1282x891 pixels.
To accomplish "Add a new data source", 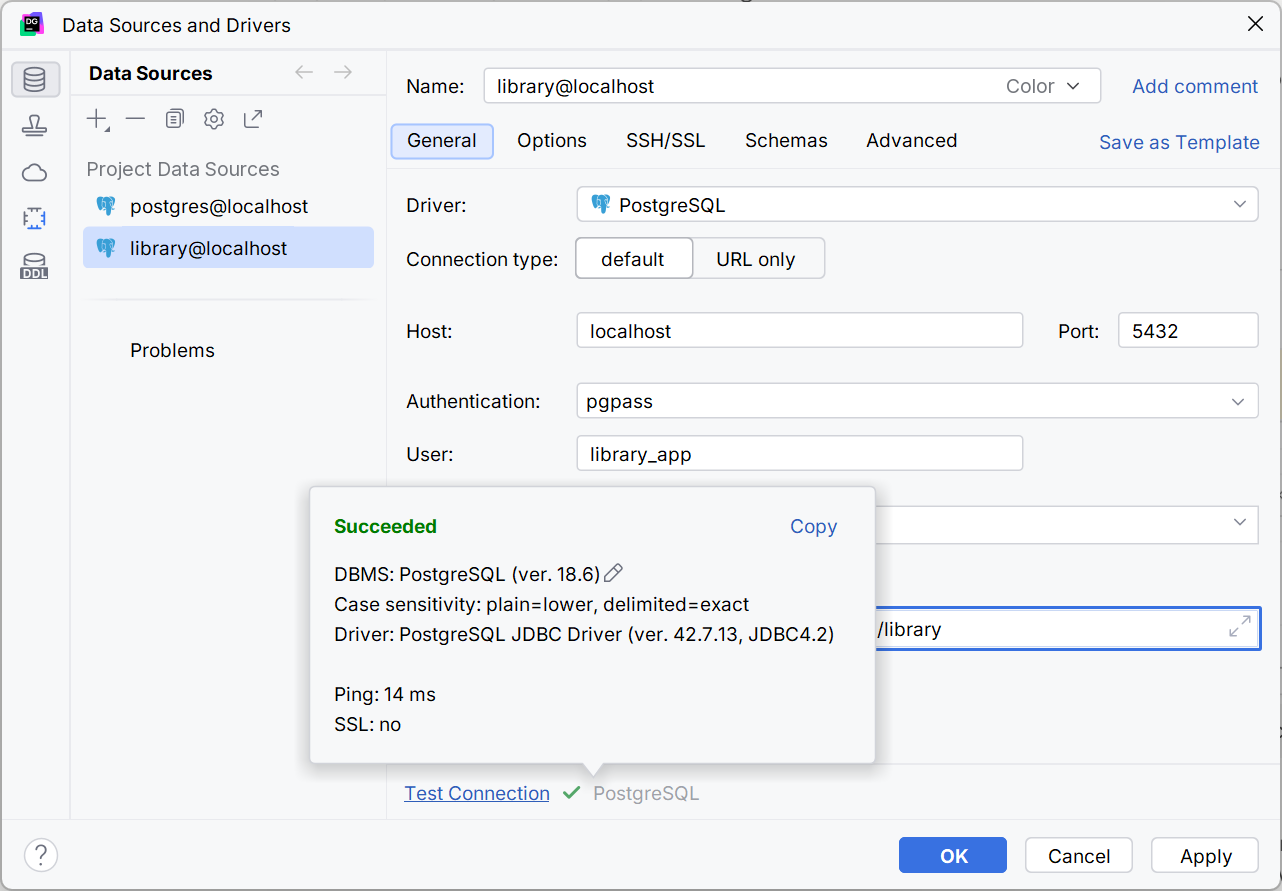I will [97, 120].
